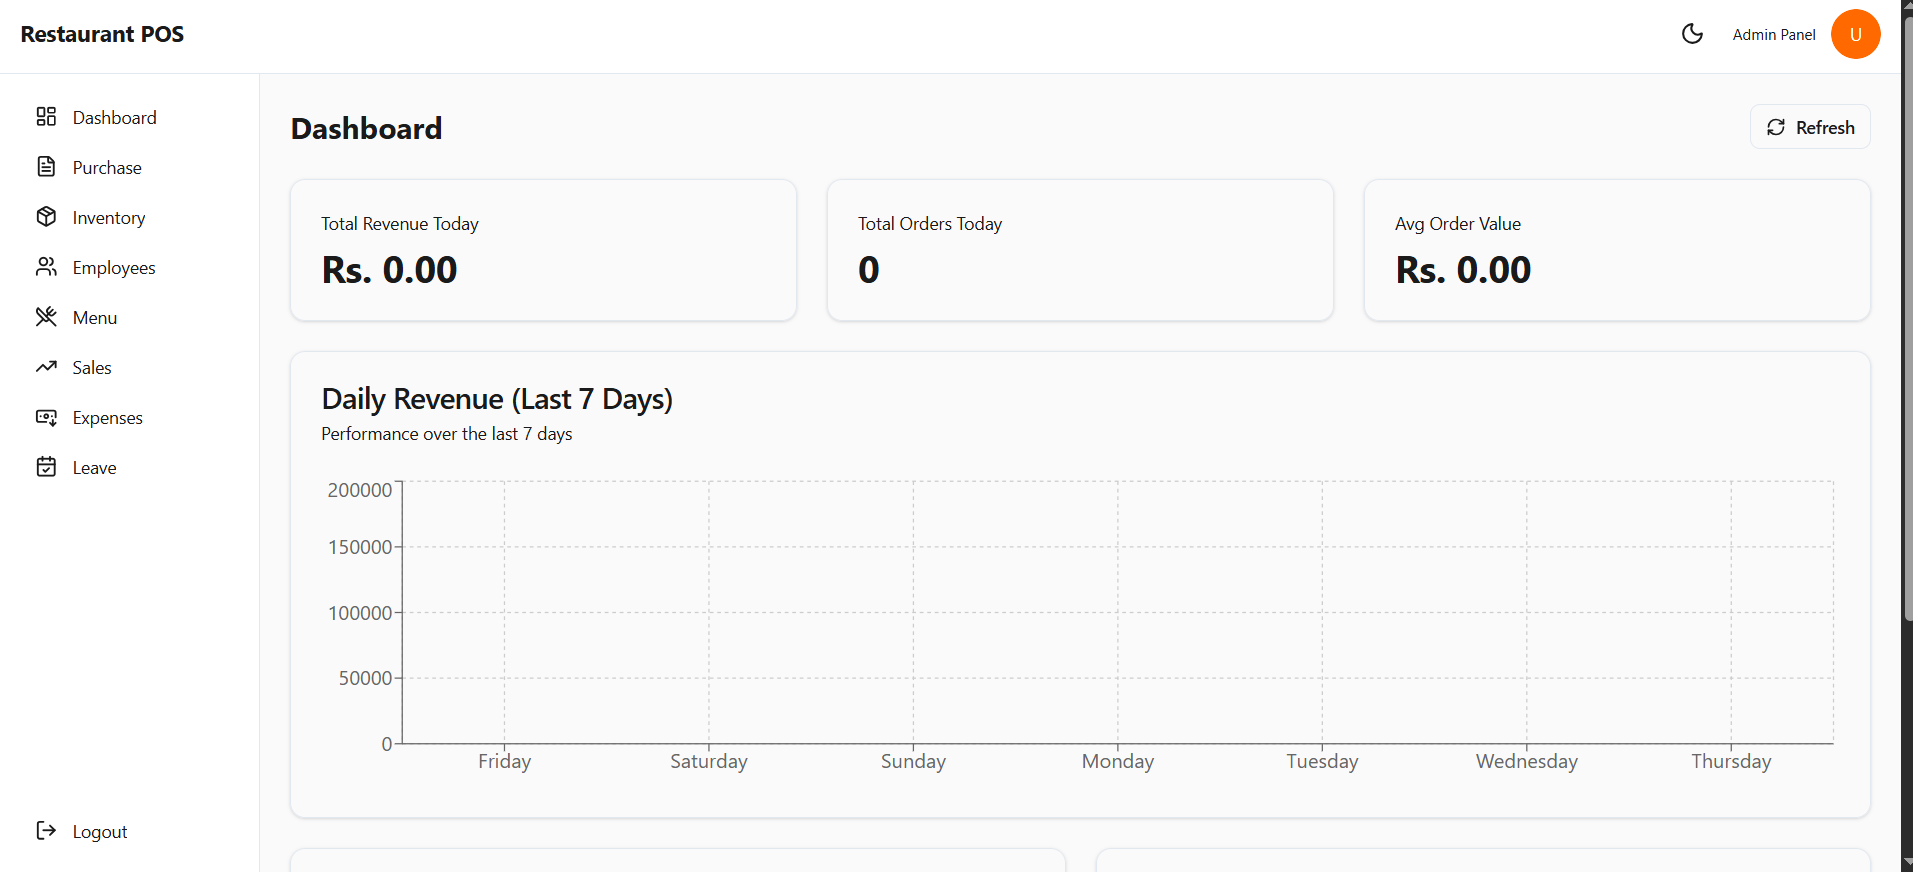This screenshot has height=872, width=1913.
Task: Click the Purchase document icon
Action: tap(46, 167)
